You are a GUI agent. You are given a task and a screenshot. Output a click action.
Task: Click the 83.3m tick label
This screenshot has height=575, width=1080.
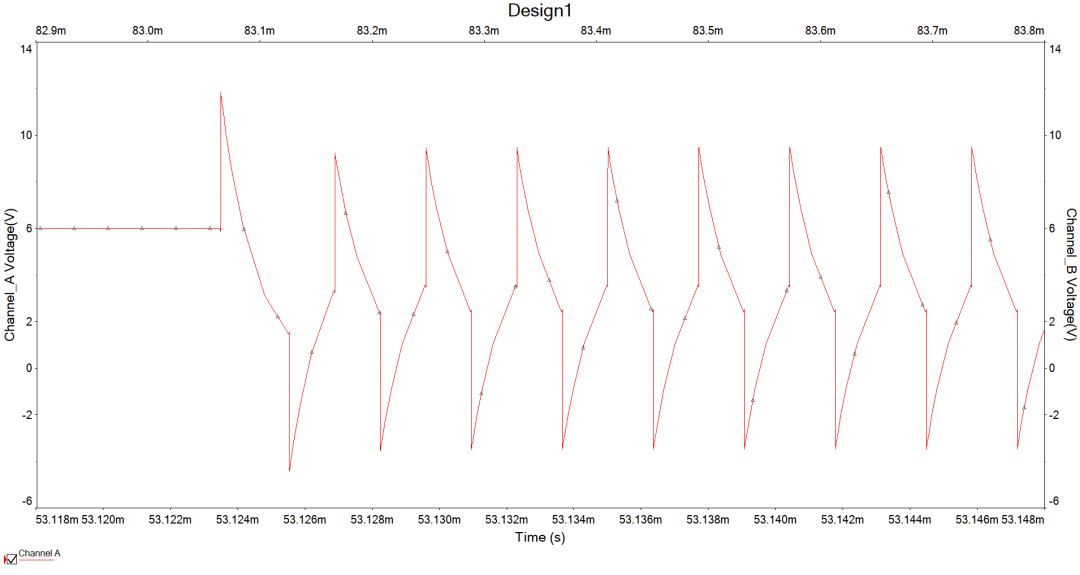coord(484,31)
